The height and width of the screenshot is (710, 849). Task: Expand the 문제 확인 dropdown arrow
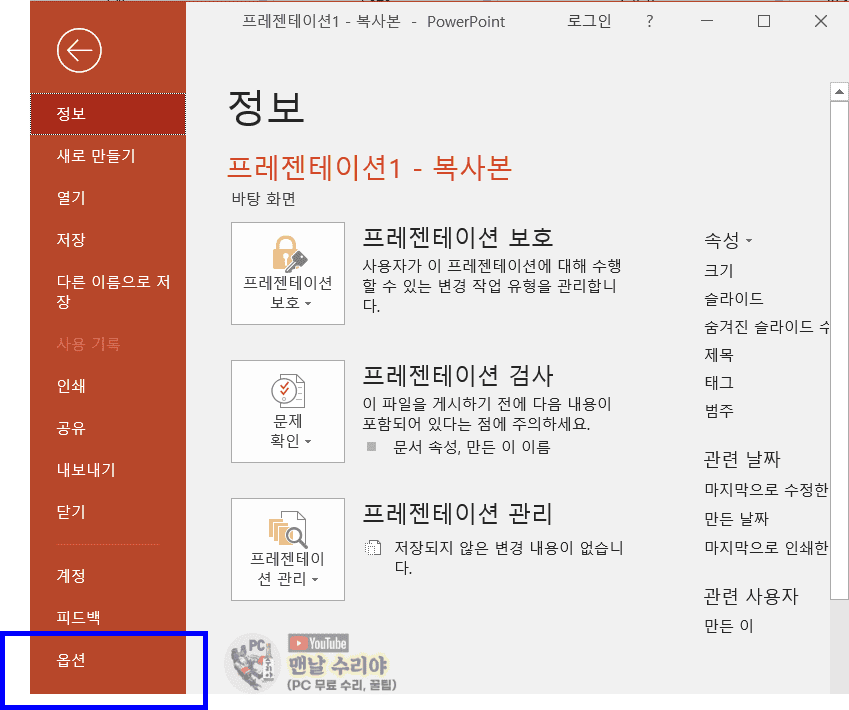tap(308, 442)
